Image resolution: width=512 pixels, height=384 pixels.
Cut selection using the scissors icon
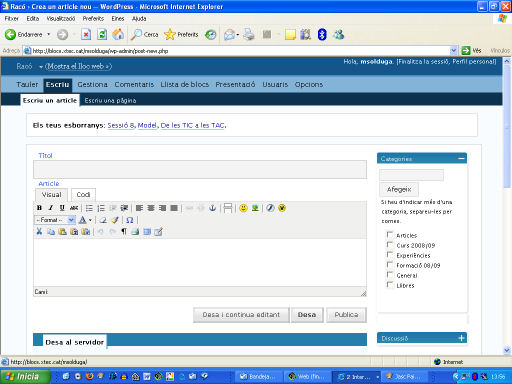pyautogui.click(x=39, y=232)
